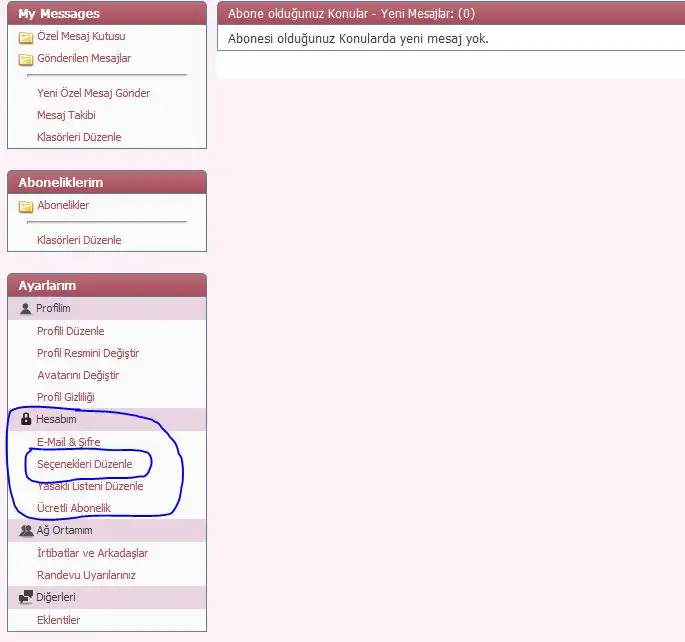The image size is (685, 642).
Task: Open Yasaklı Listeni Düzenle
Action: pyautogui.click(x=90, y=486)
